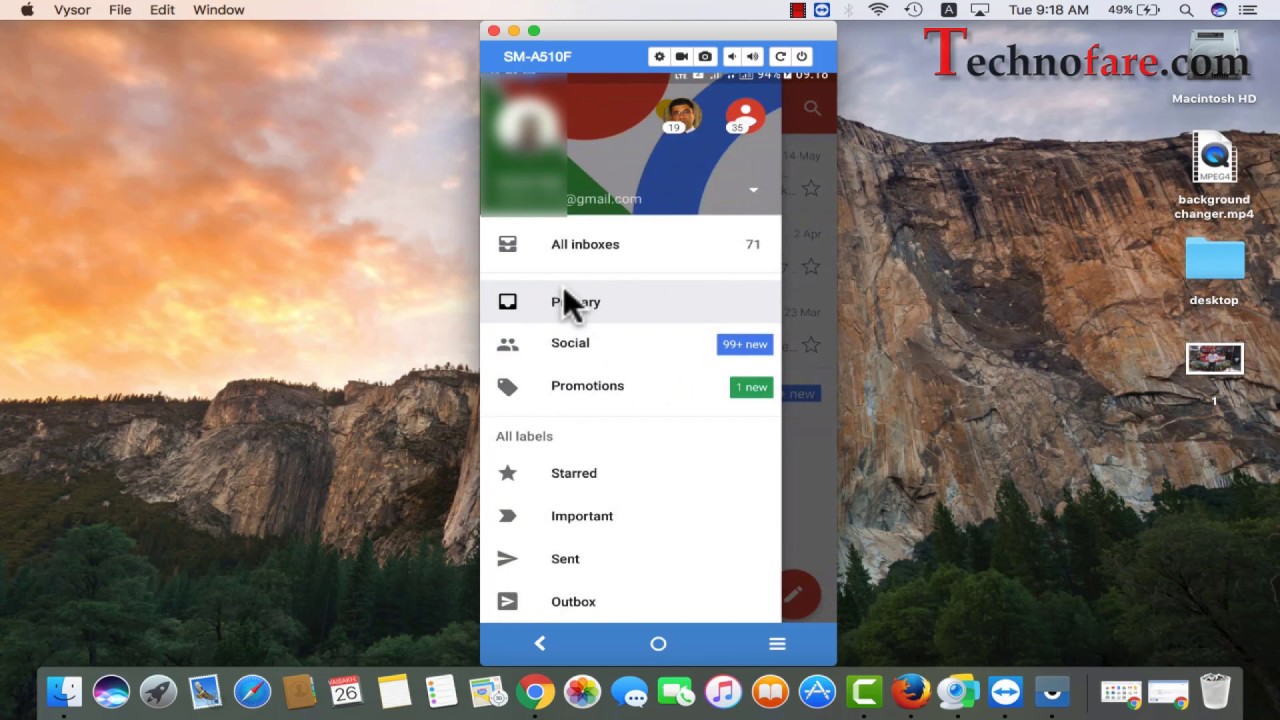Select the Primary inbox row
The height and width of the screenshot is (720, 1280).
coord(630,302)
